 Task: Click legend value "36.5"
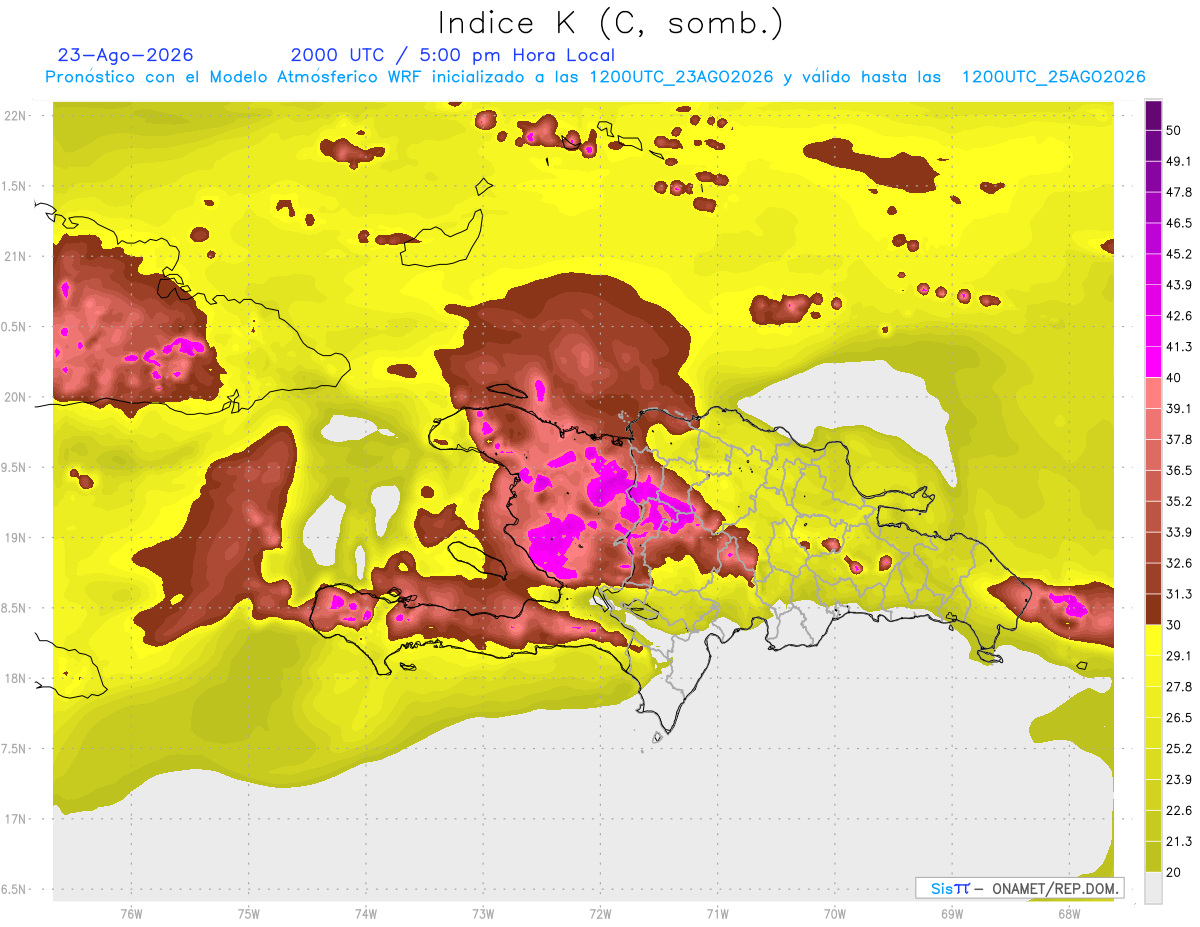pyautogui.click(x=1178, y=470)
